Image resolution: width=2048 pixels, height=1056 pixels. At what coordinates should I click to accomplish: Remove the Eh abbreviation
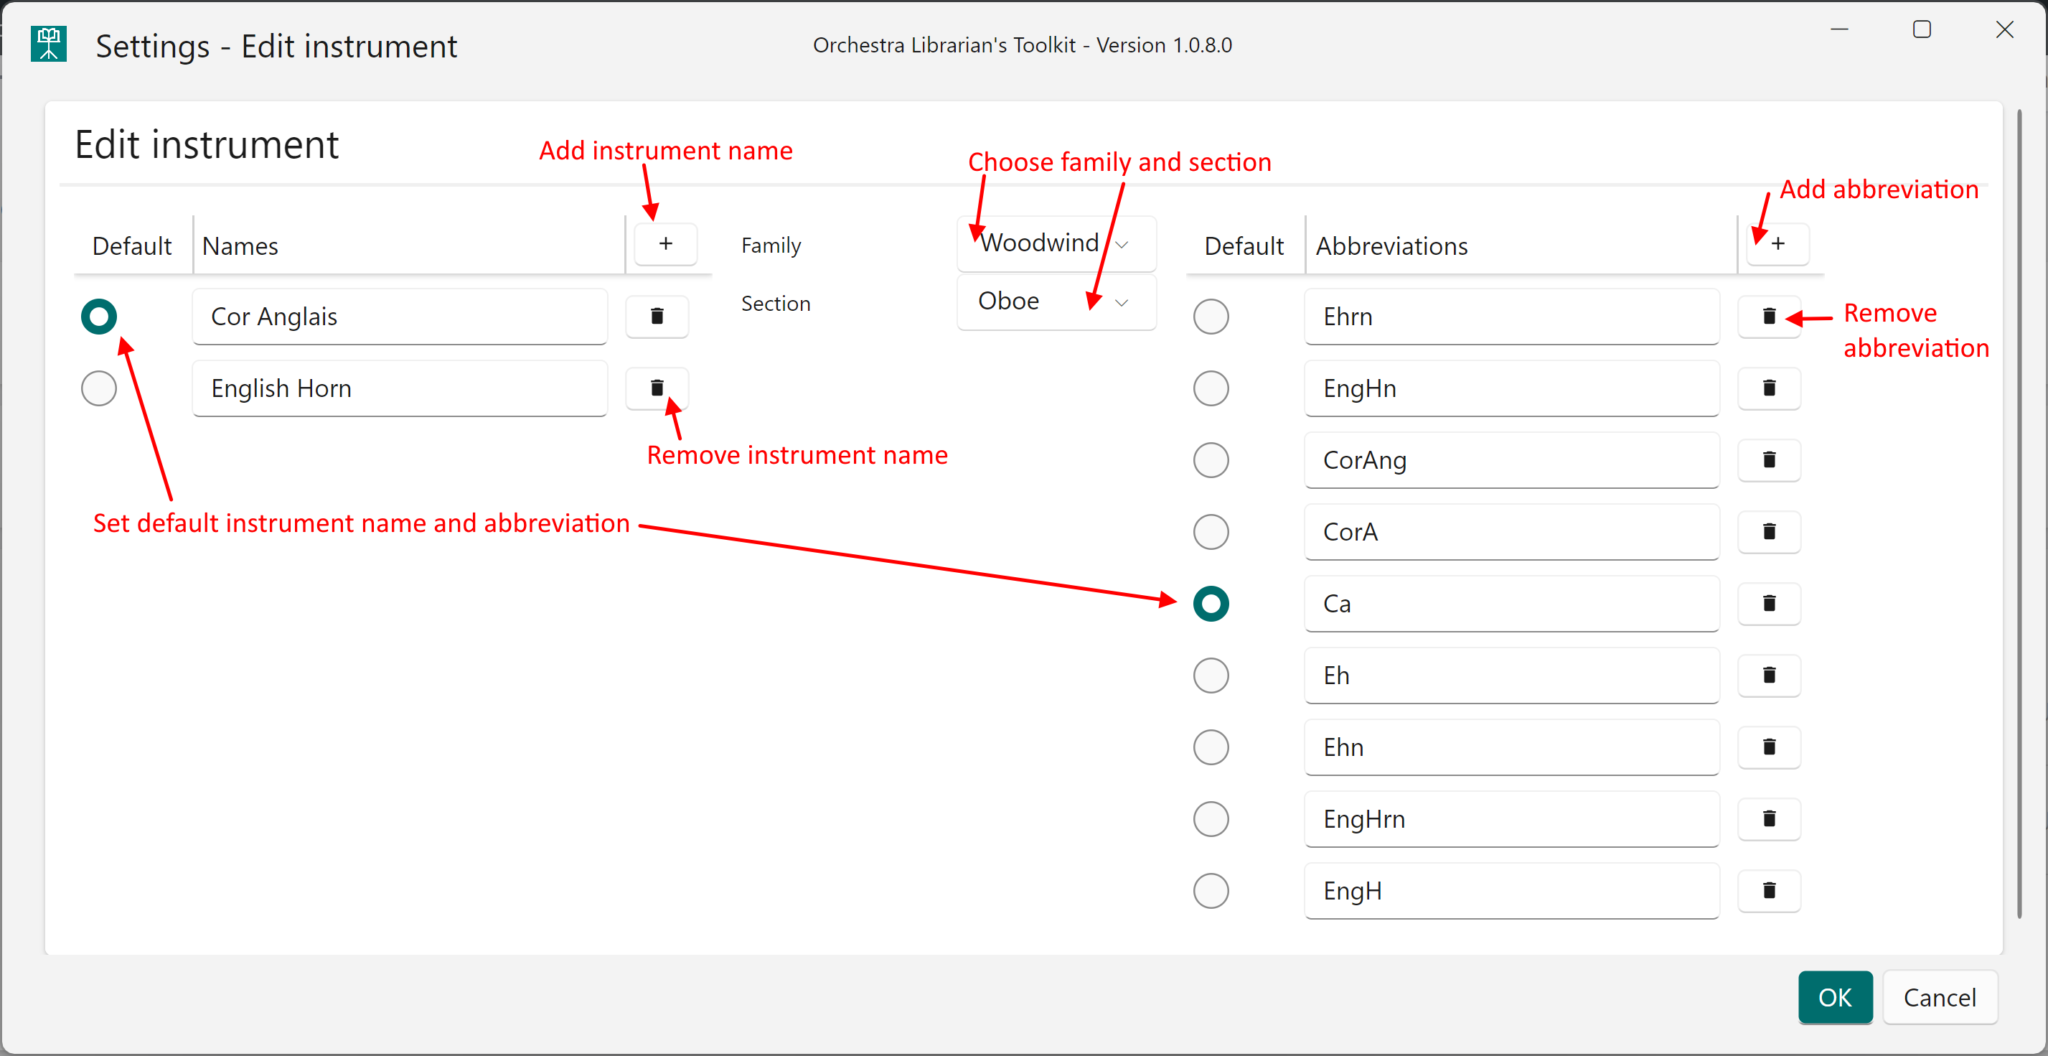tap(1769, 675)
